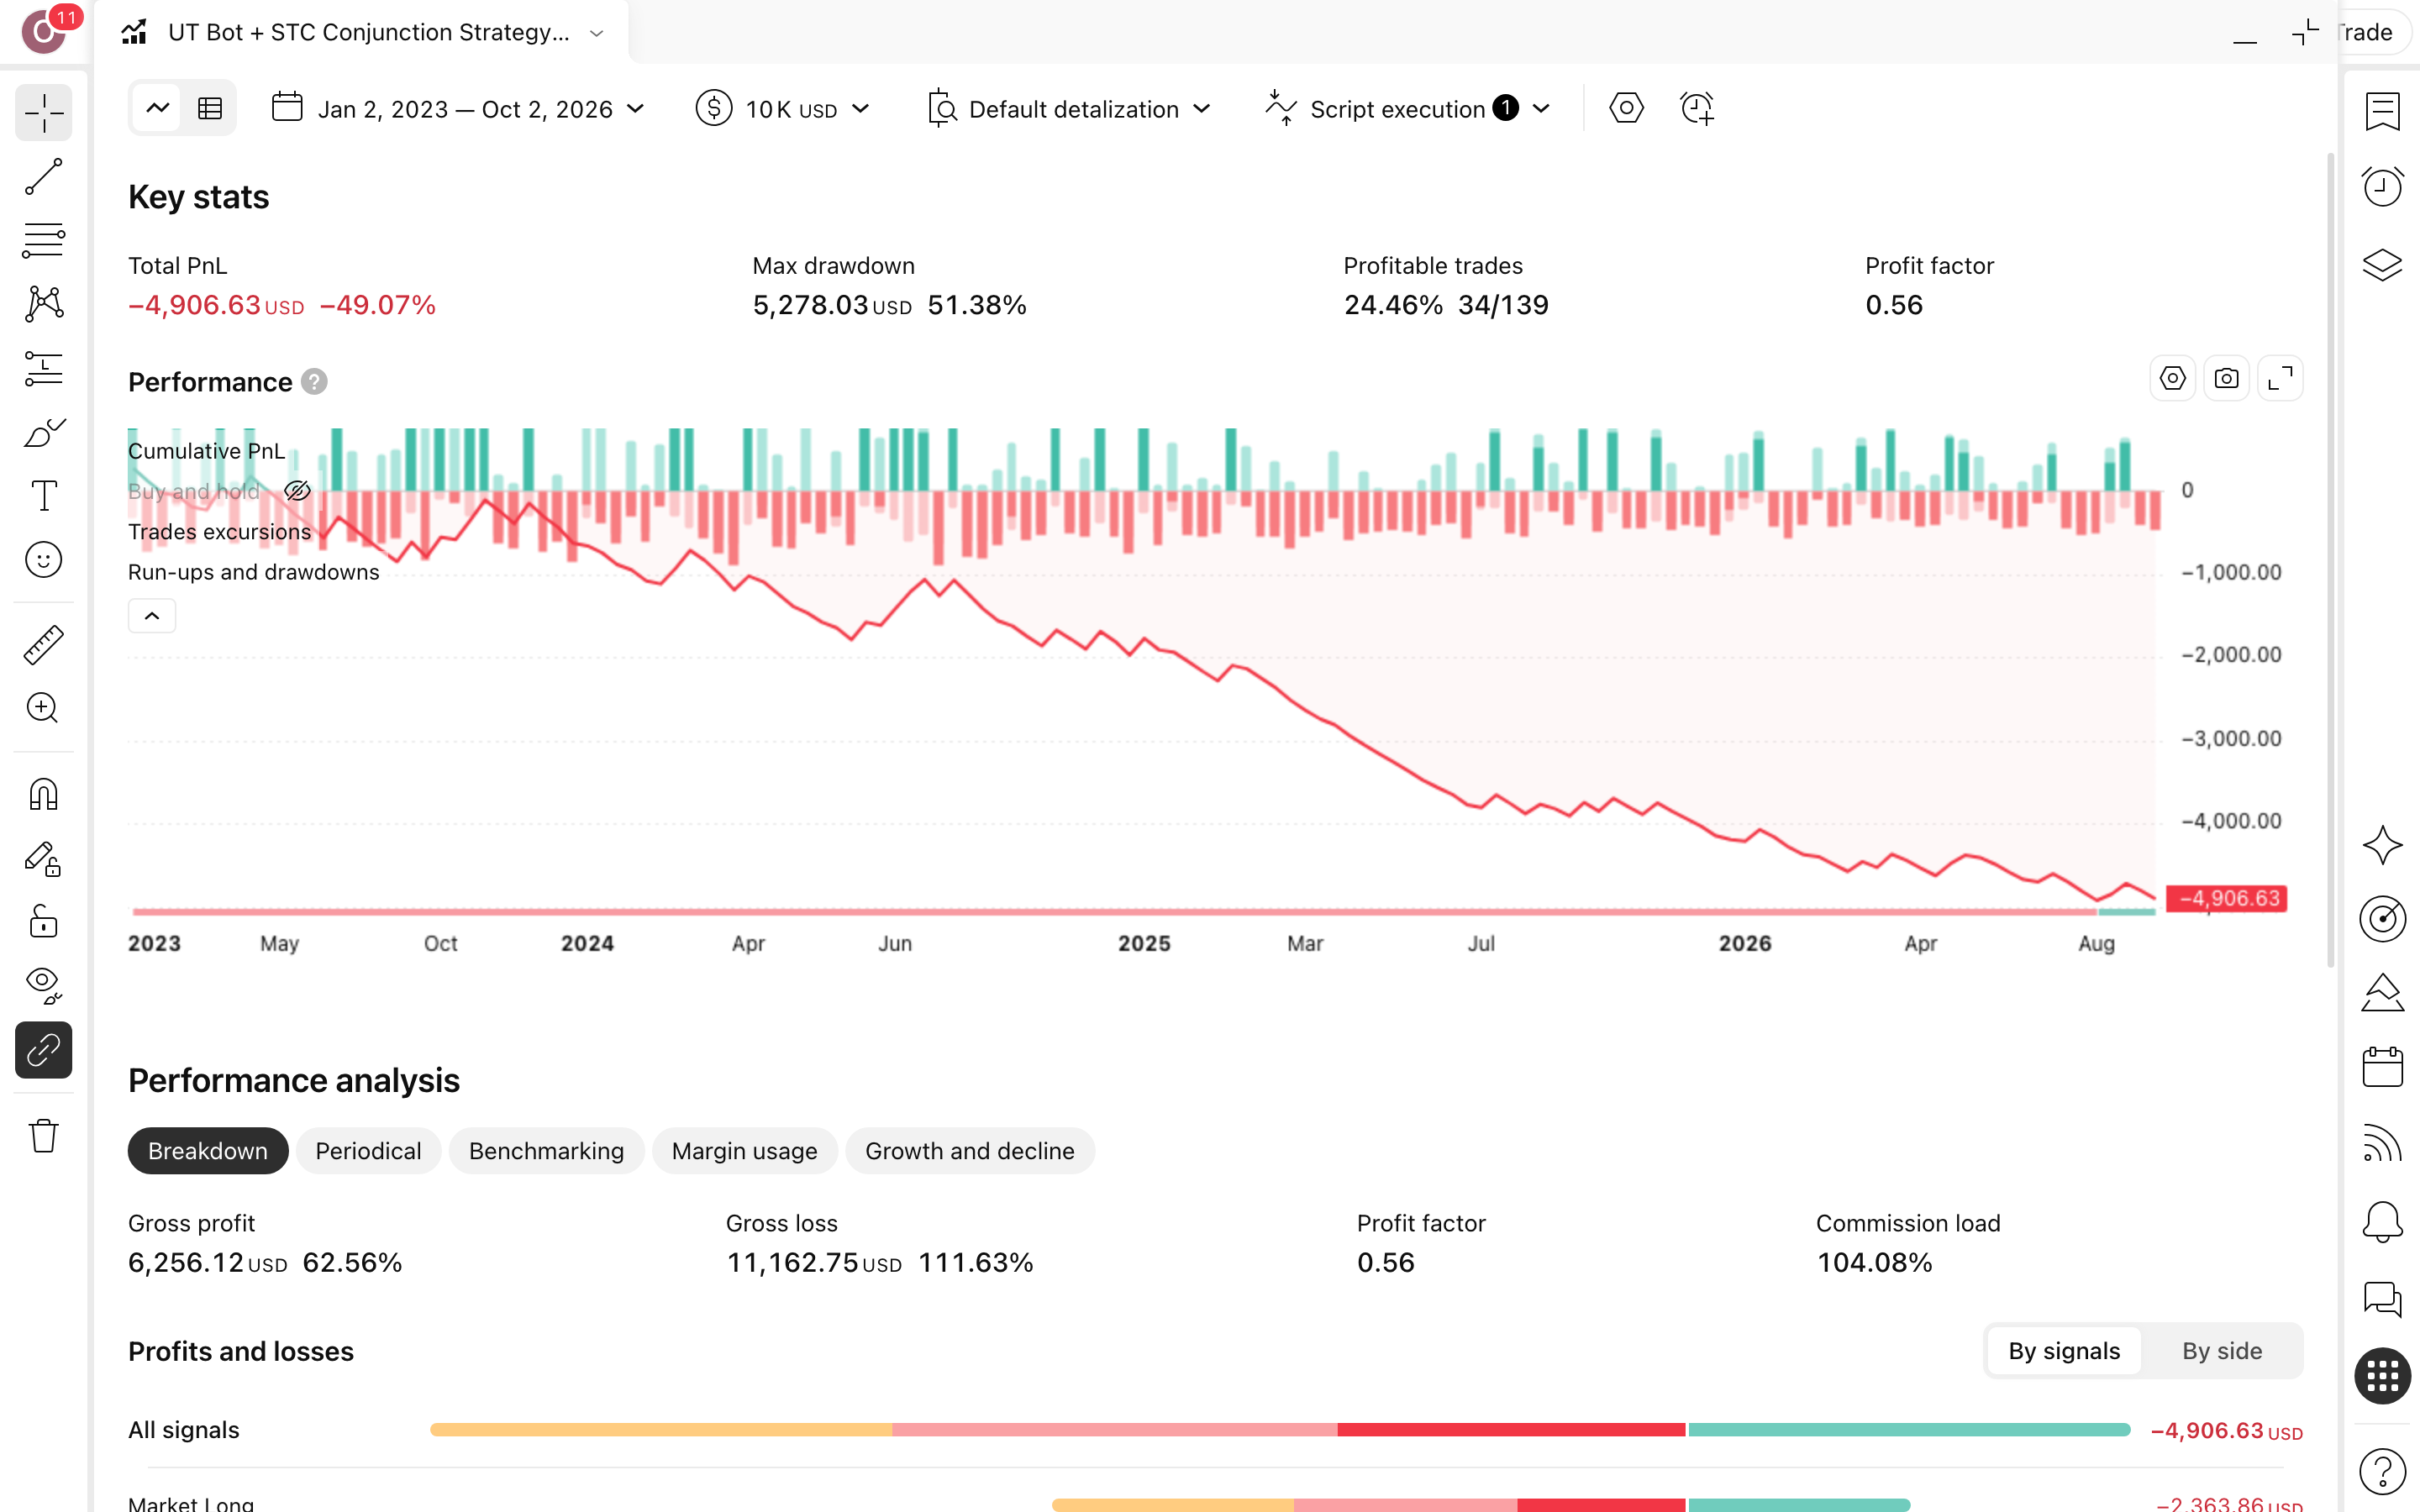The height and width of the screenshot is (1512, 2420).
Task: Select the patterns drawing tool
Action: (x=44, y=304)
